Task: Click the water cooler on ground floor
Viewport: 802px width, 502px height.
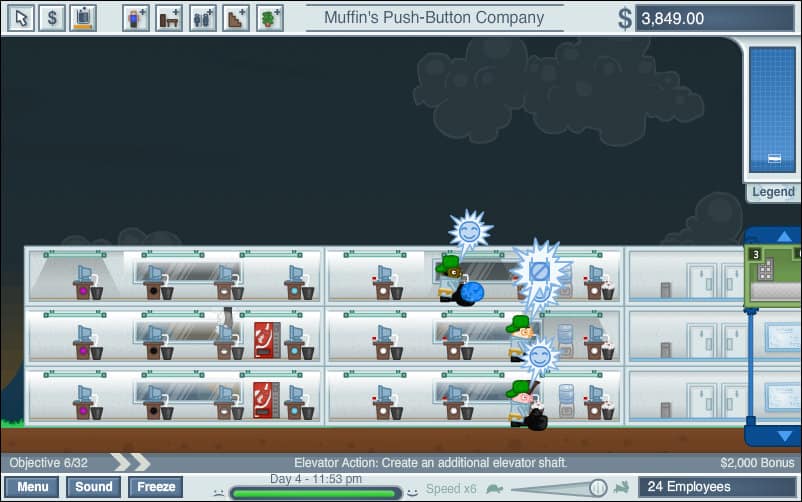Action: point(566,401)
